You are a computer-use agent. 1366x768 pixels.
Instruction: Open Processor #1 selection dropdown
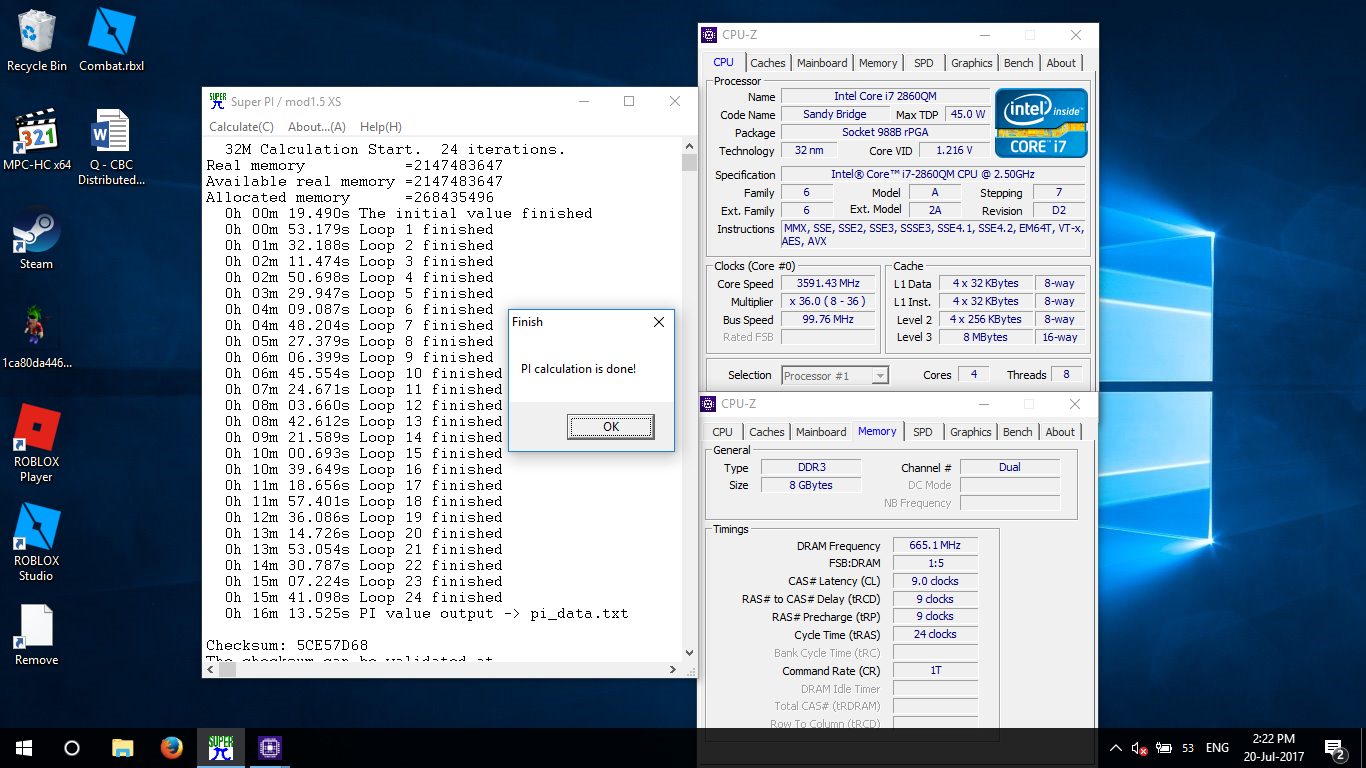coord(835,376)
